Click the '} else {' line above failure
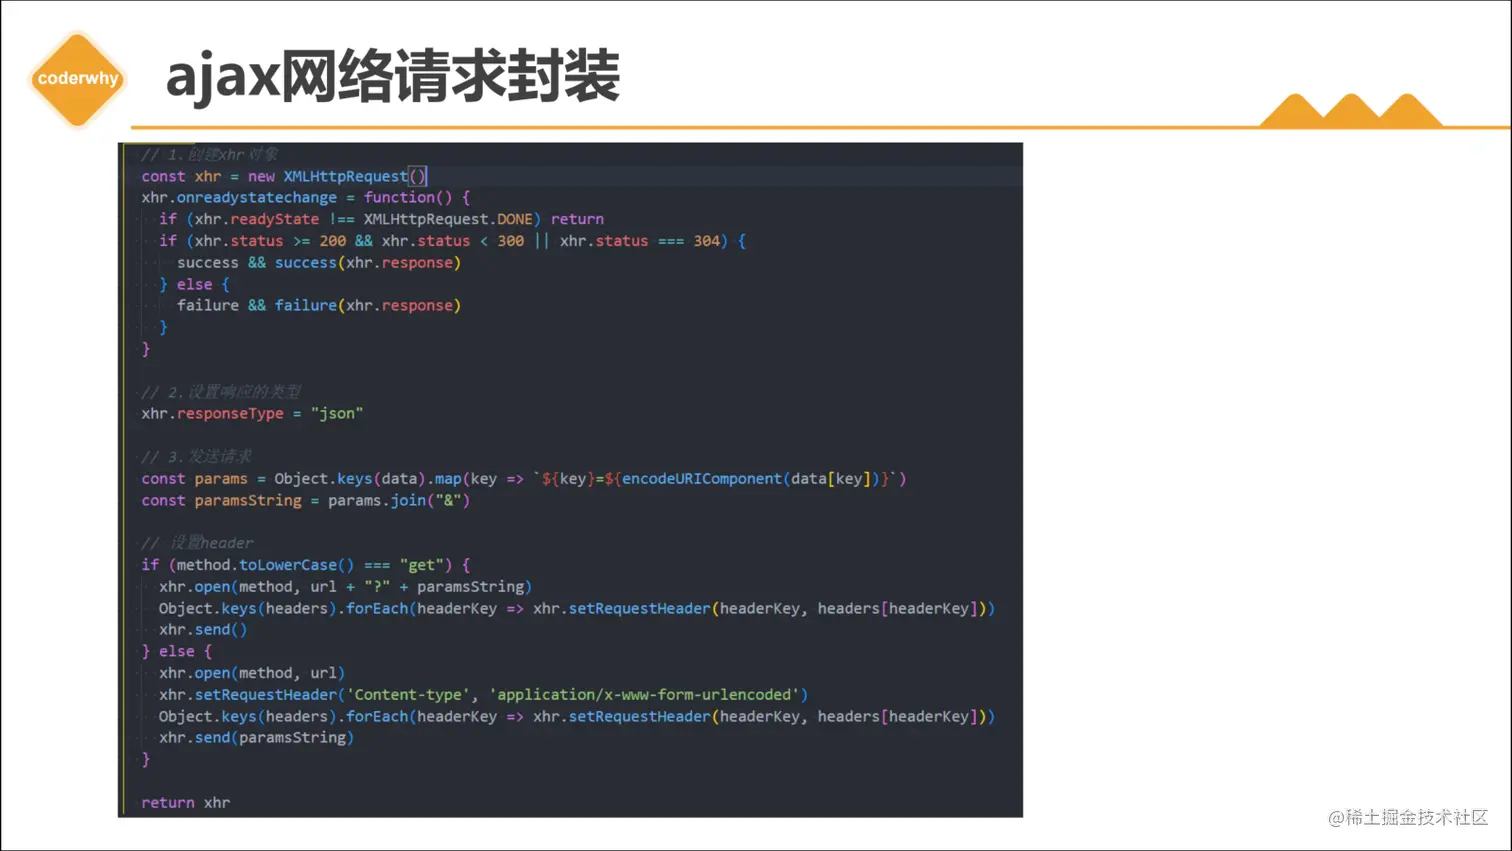1512x851 pixels. [x=194, y=284]
